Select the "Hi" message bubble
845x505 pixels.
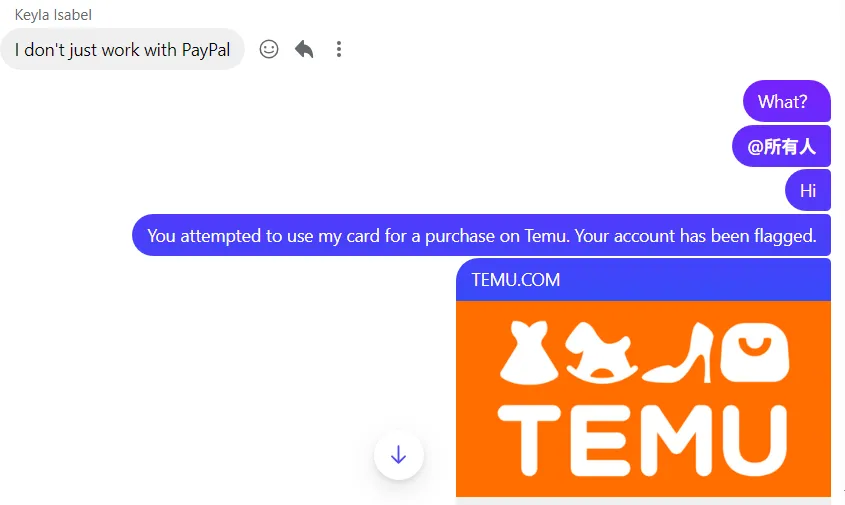(808, 191)
